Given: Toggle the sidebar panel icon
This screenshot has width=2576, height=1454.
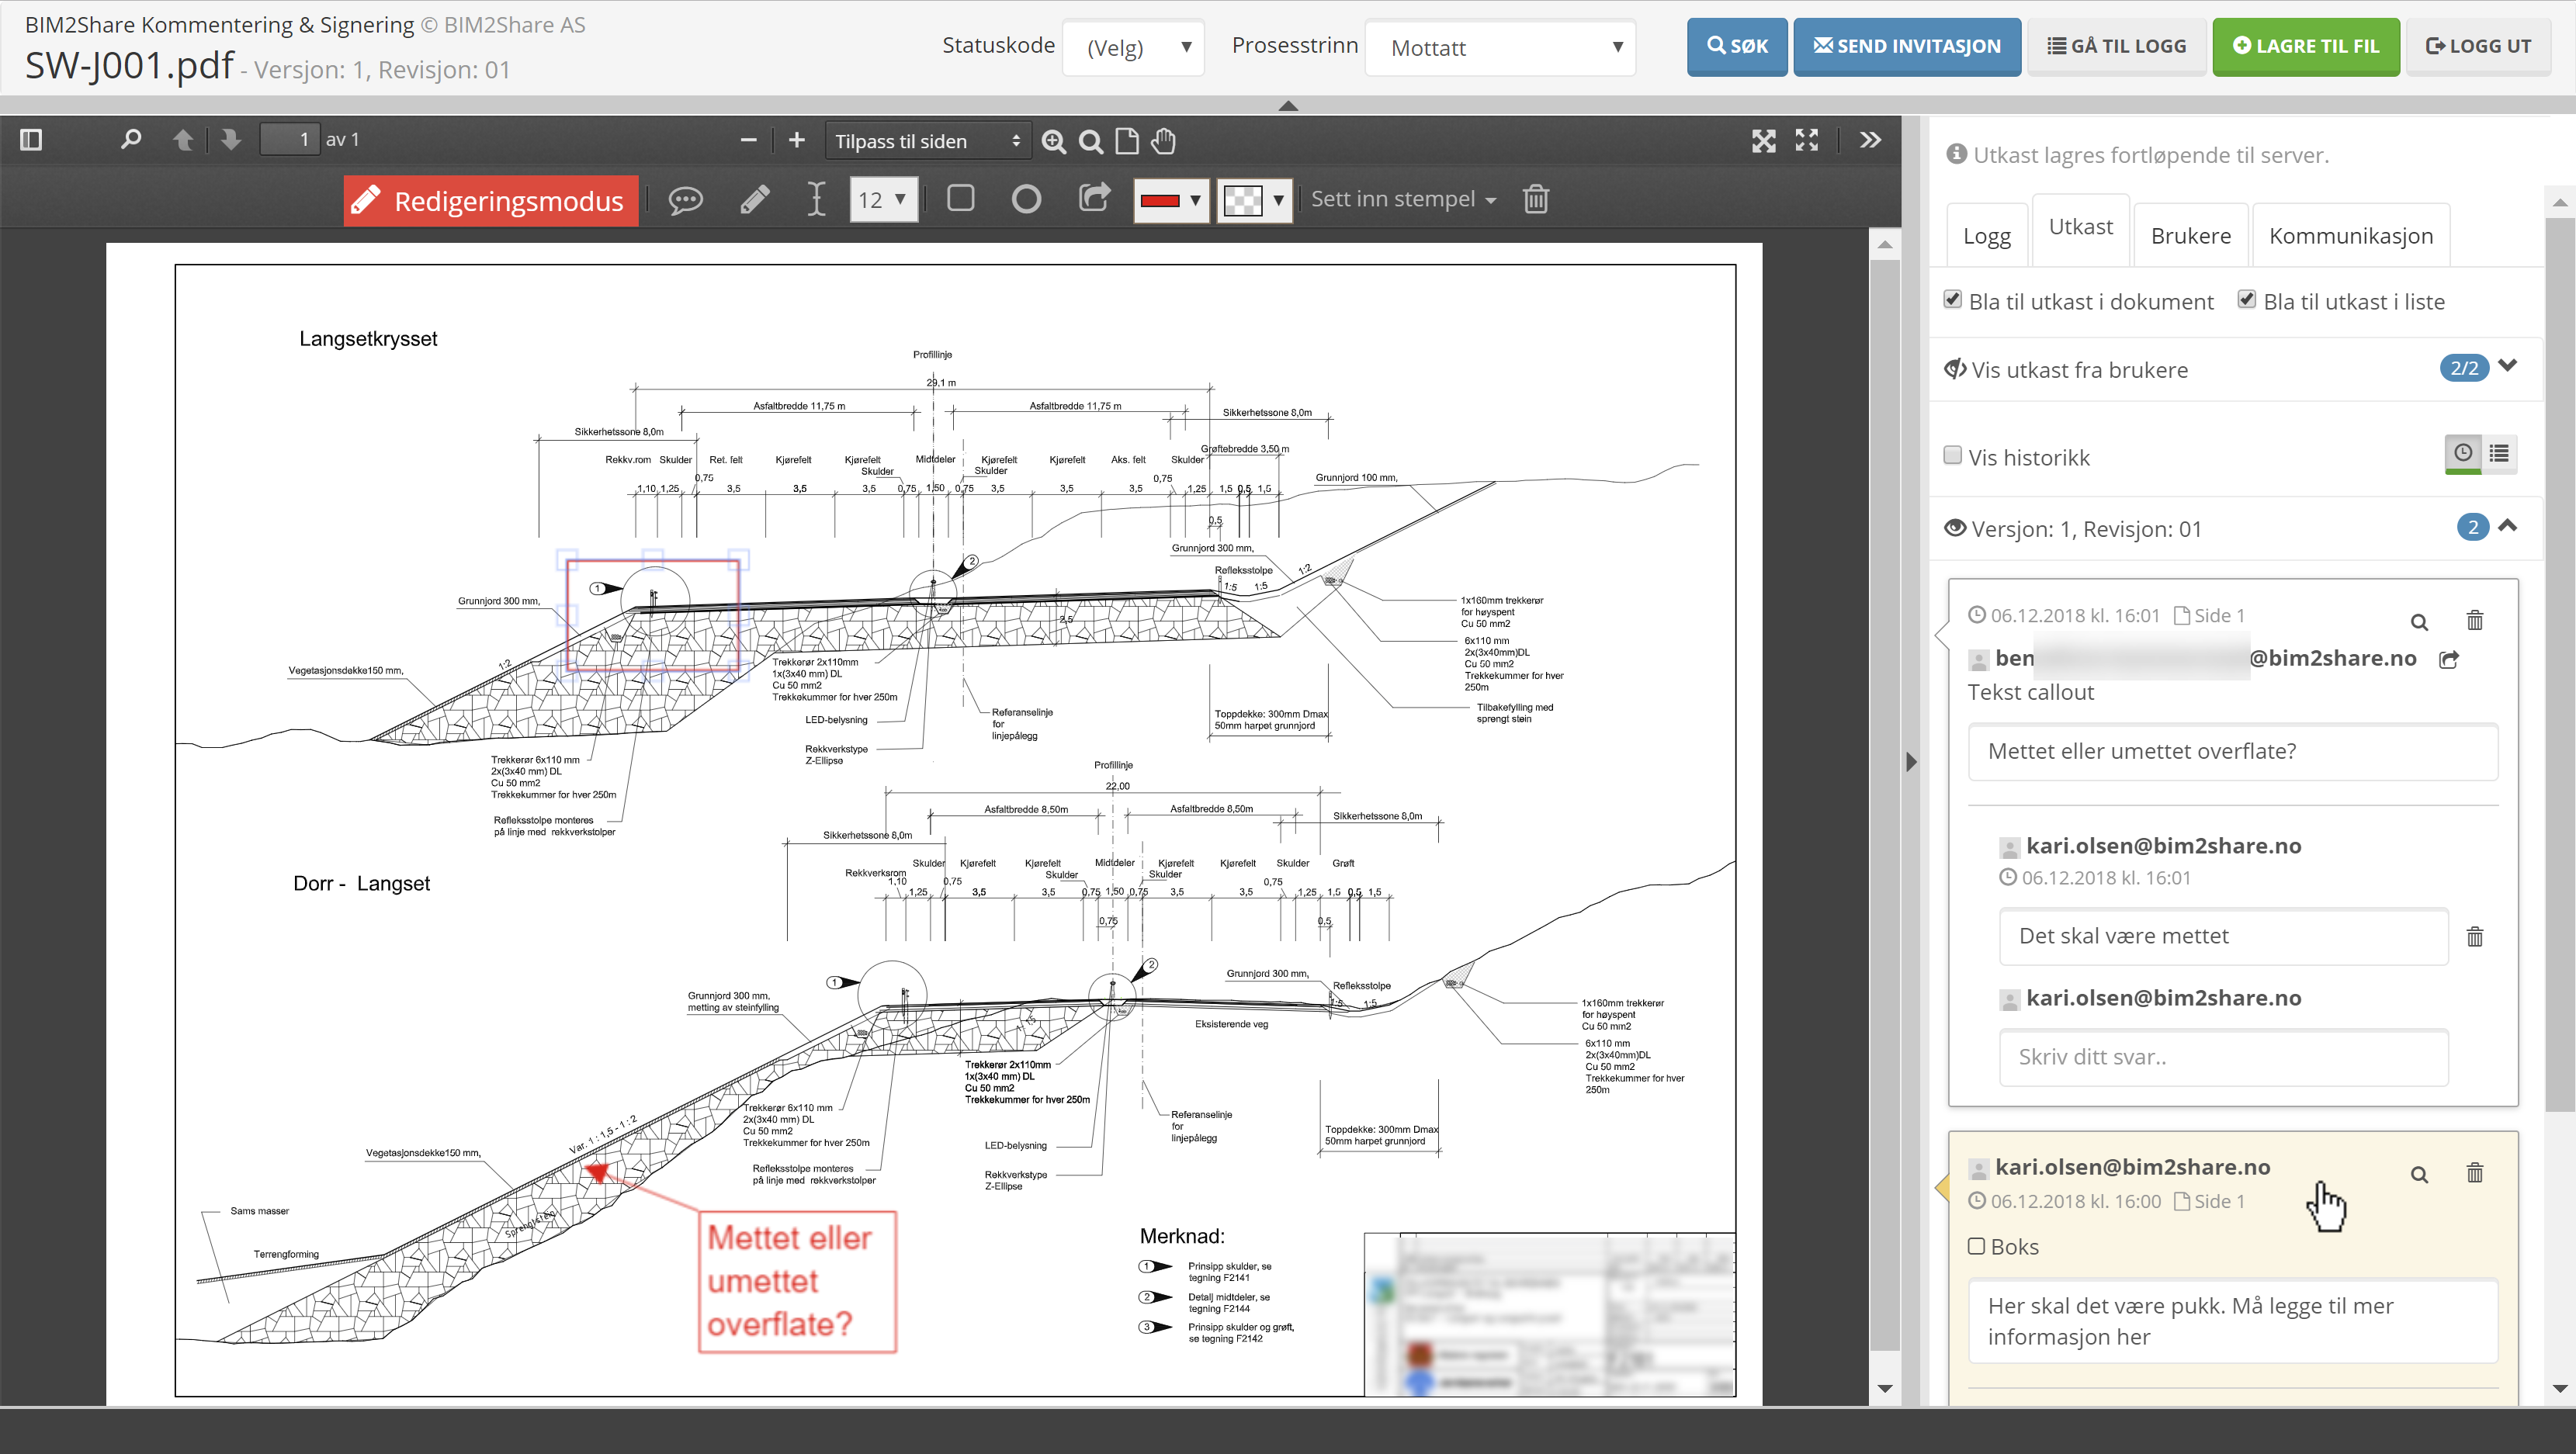Looking at the screenshot, I should [31, 140].
